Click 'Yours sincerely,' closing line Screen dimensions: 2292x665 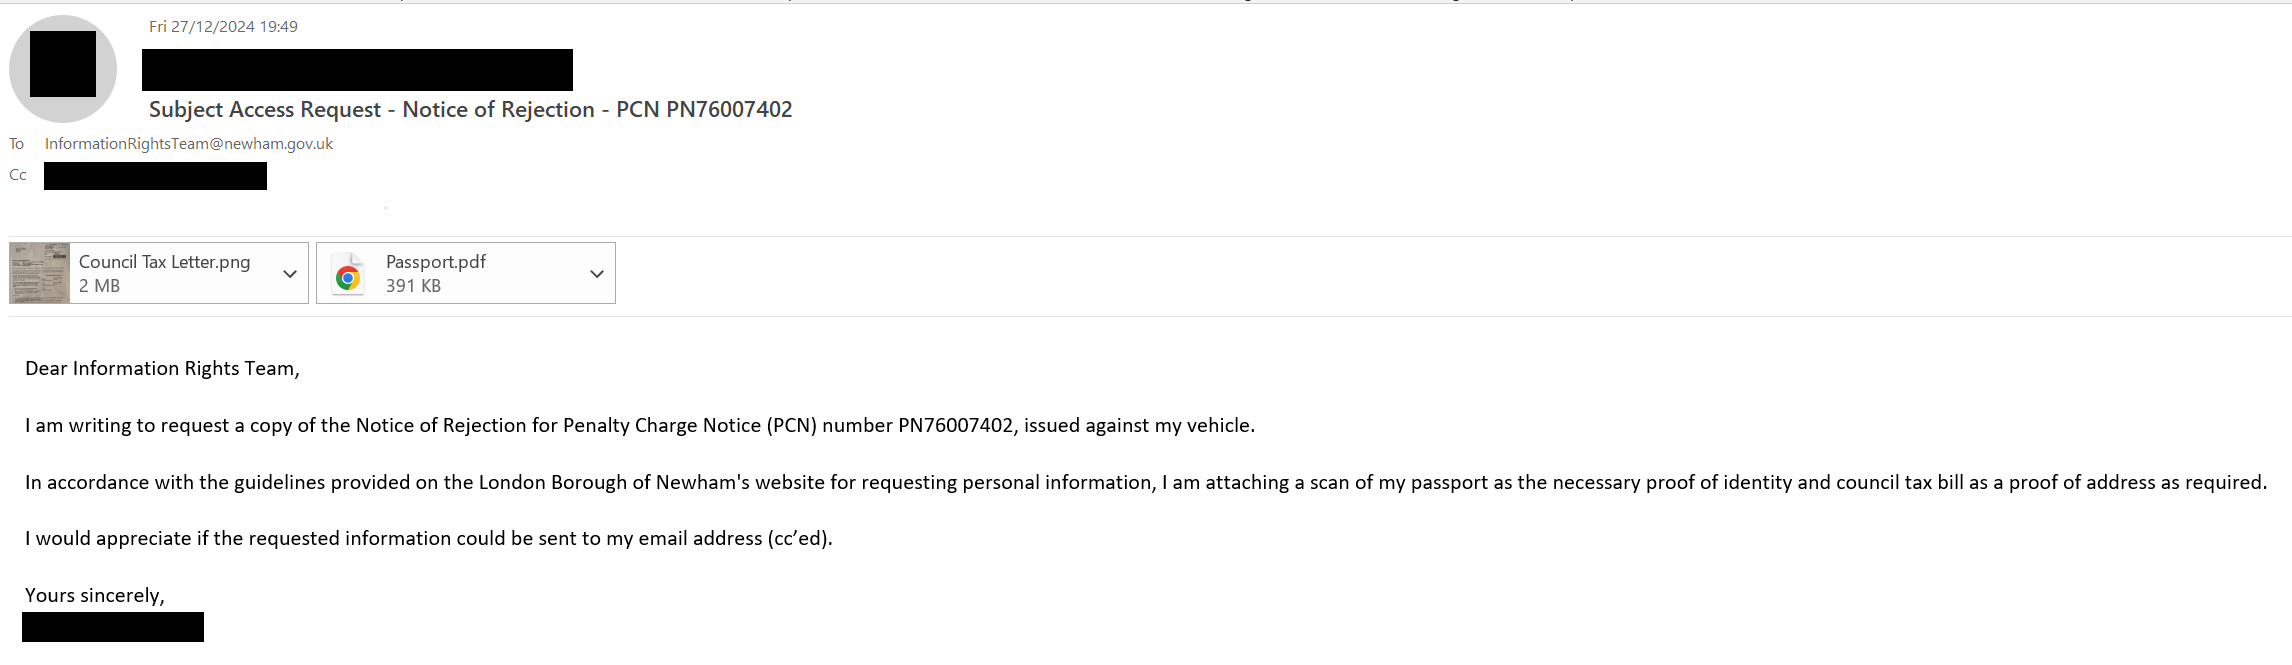tap(95, 596)
